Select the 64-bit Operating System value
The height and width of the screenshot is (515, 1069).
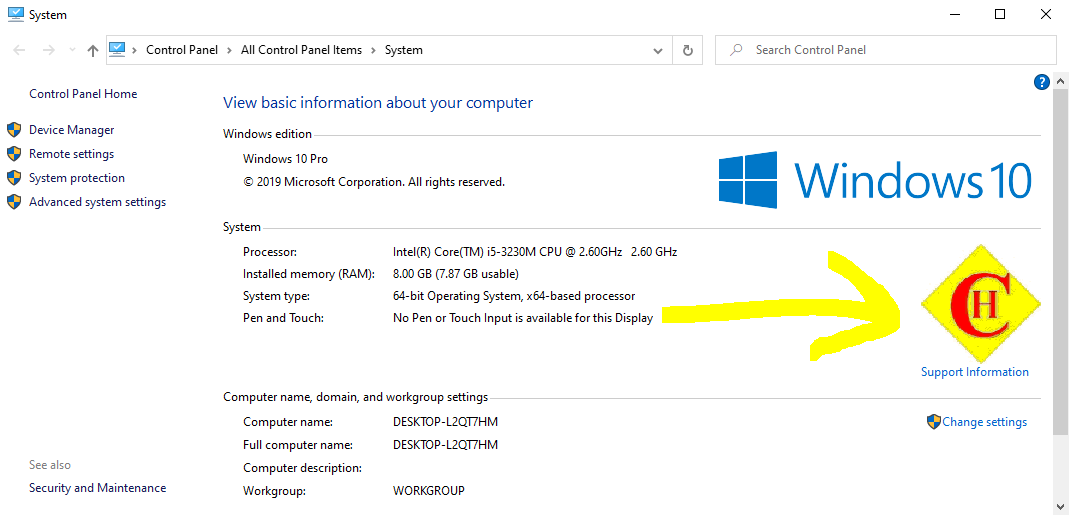coord(514,296)
